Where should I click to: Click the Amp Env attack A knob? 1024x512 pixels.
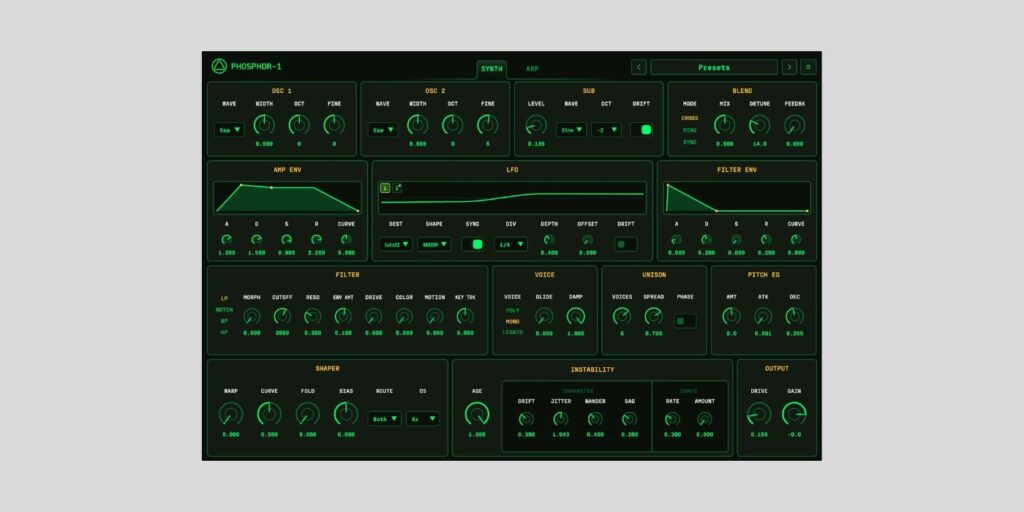[x=227, y=240]
